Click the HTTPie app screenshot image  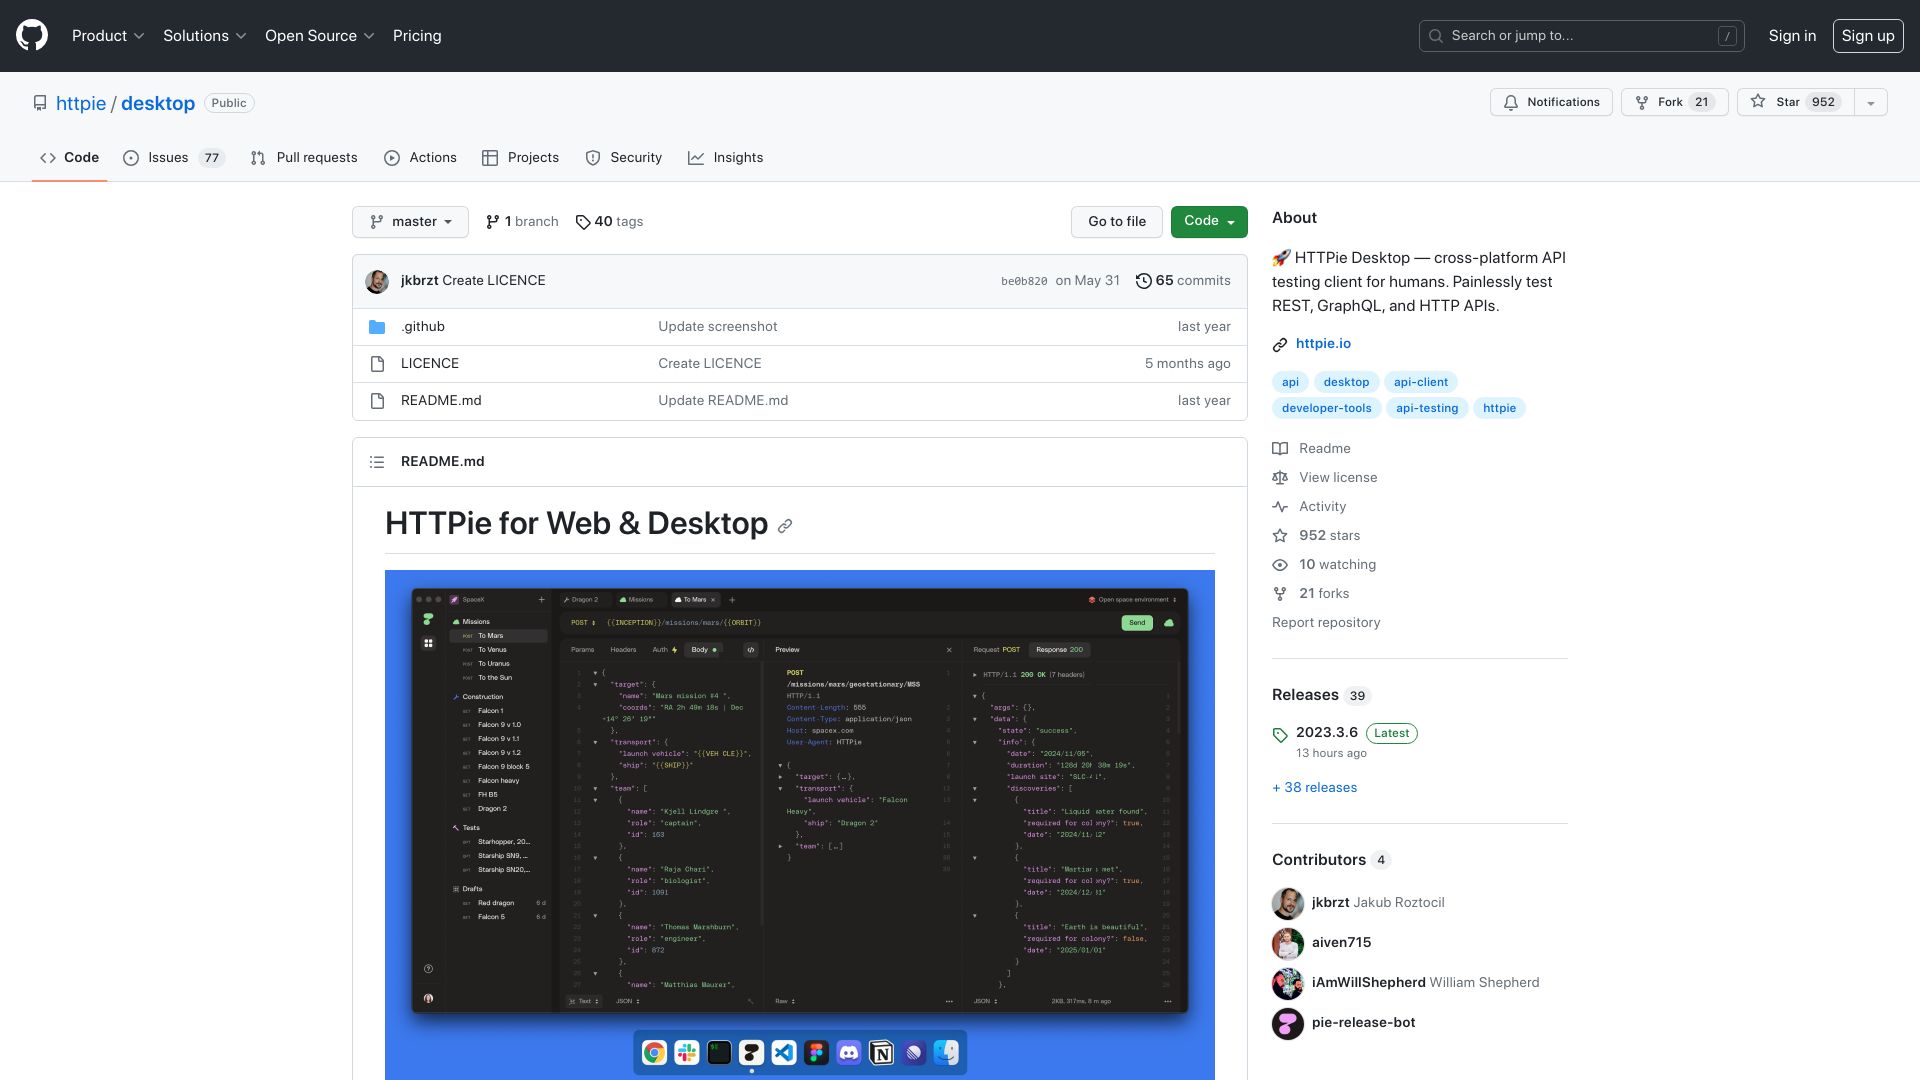(800, 825)
